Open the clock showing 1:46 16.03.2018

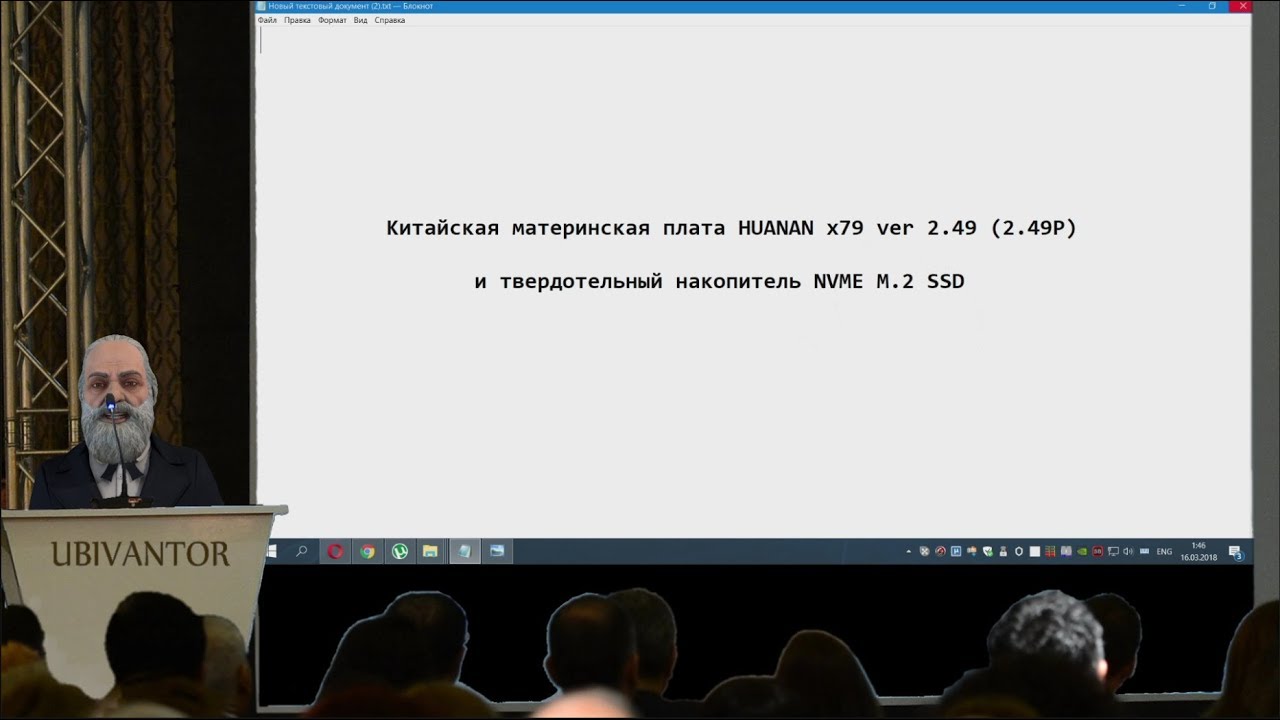(1198, 551)
